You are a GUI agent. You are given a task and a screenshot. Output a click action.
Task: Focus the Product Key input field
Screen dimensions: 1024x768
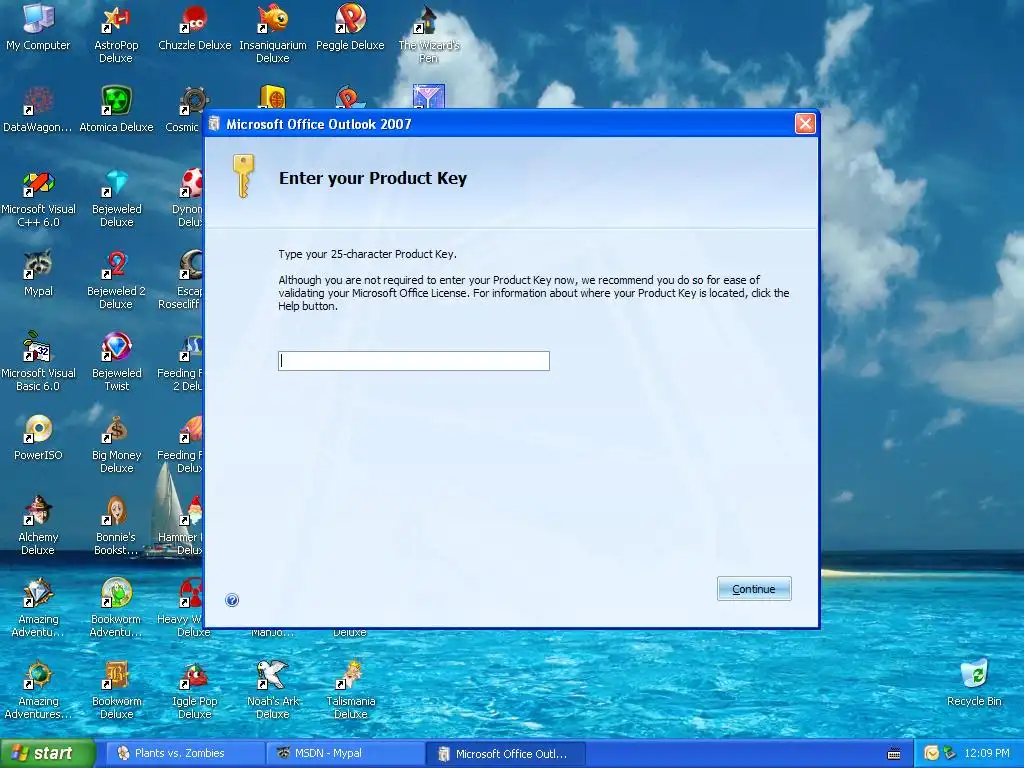pos(413,360)
